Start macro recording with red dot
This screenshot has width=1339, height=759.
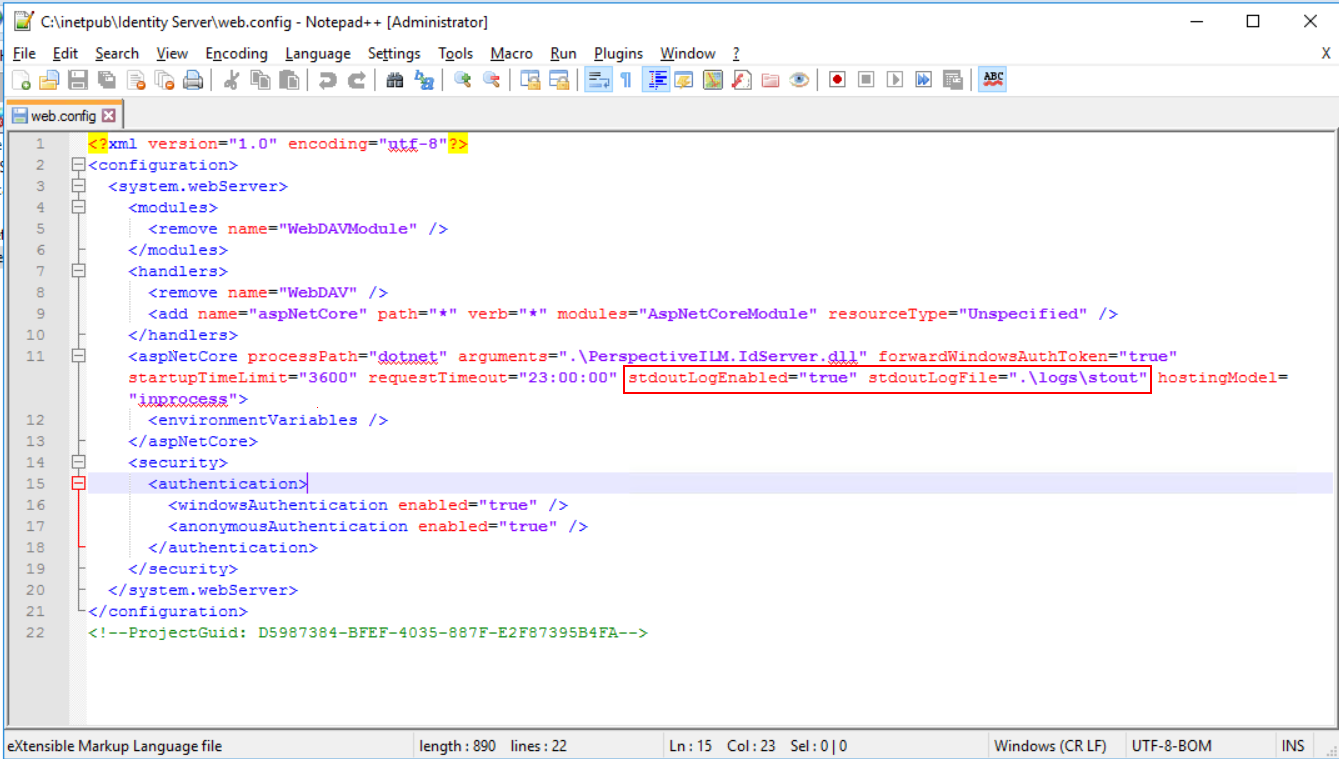tap(838, 81)
